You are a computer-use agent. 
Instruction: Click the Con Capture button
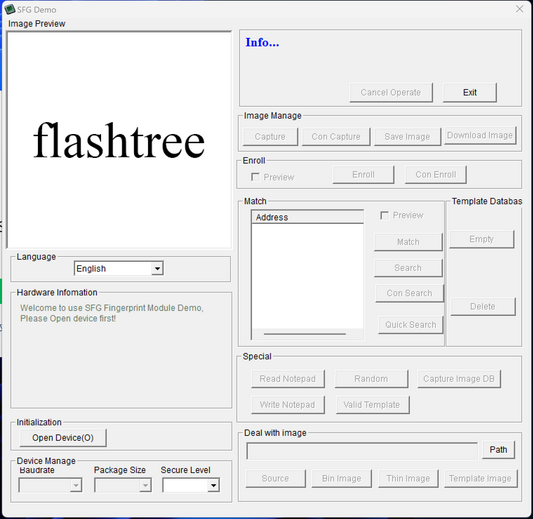click(336, 137)
